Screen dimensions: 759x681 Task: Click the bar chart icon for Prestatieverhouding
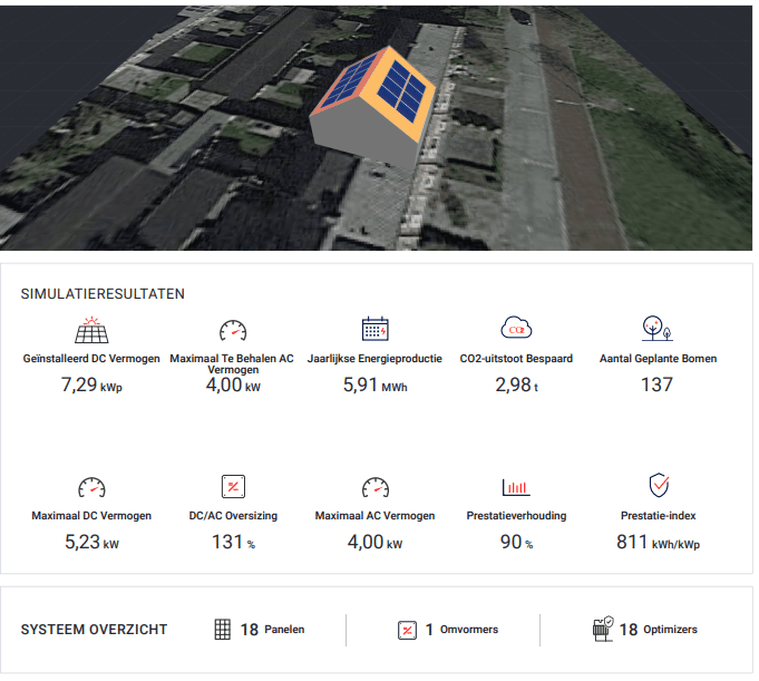516,487
